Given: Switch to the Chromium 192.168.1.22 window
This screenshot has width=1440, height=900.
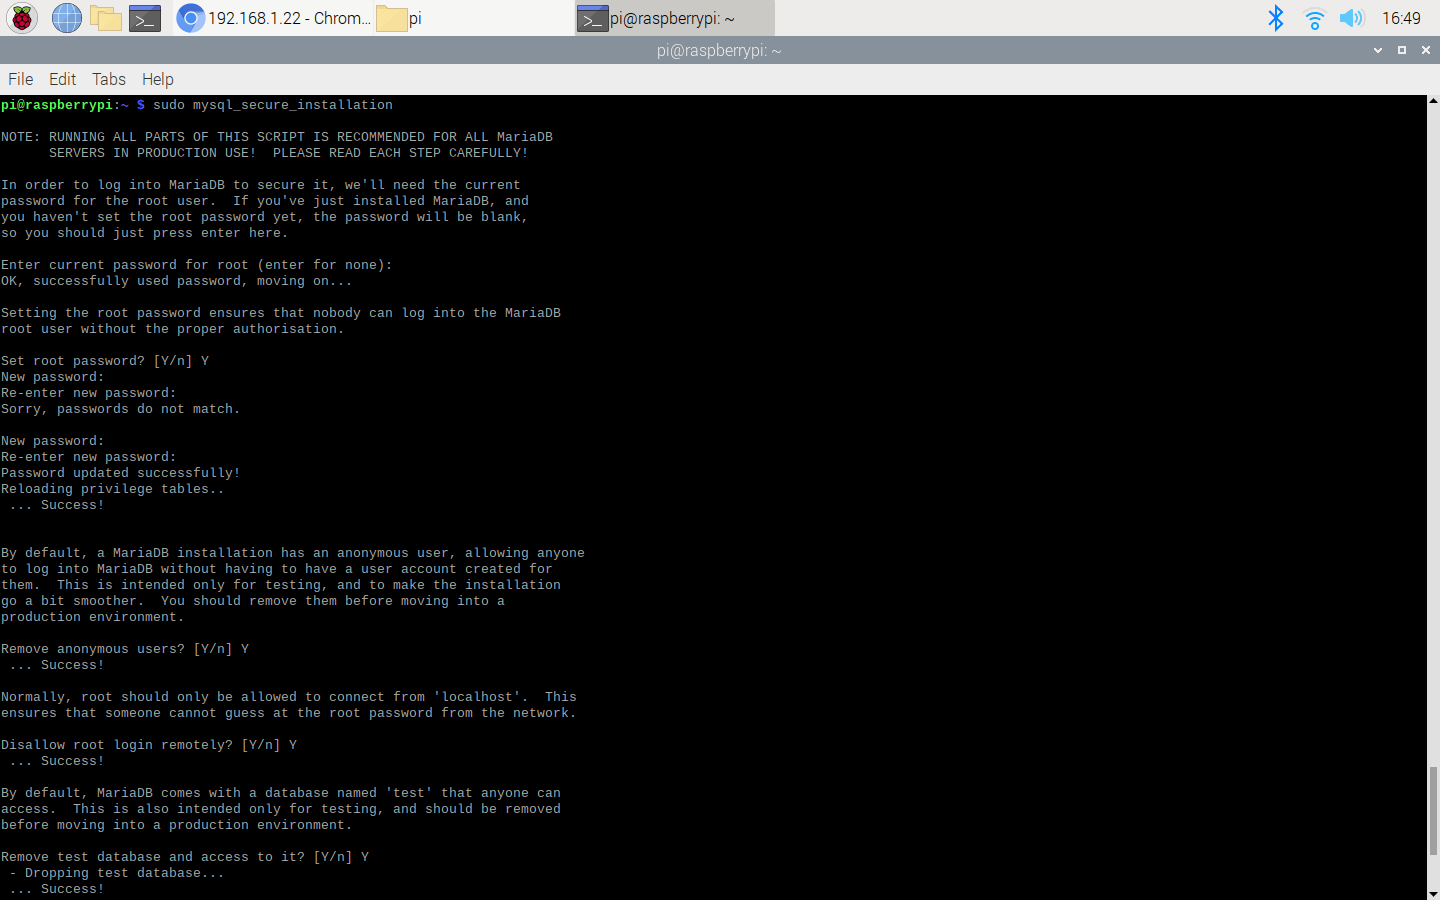Looking at the screenshot, I should point(273,18).
